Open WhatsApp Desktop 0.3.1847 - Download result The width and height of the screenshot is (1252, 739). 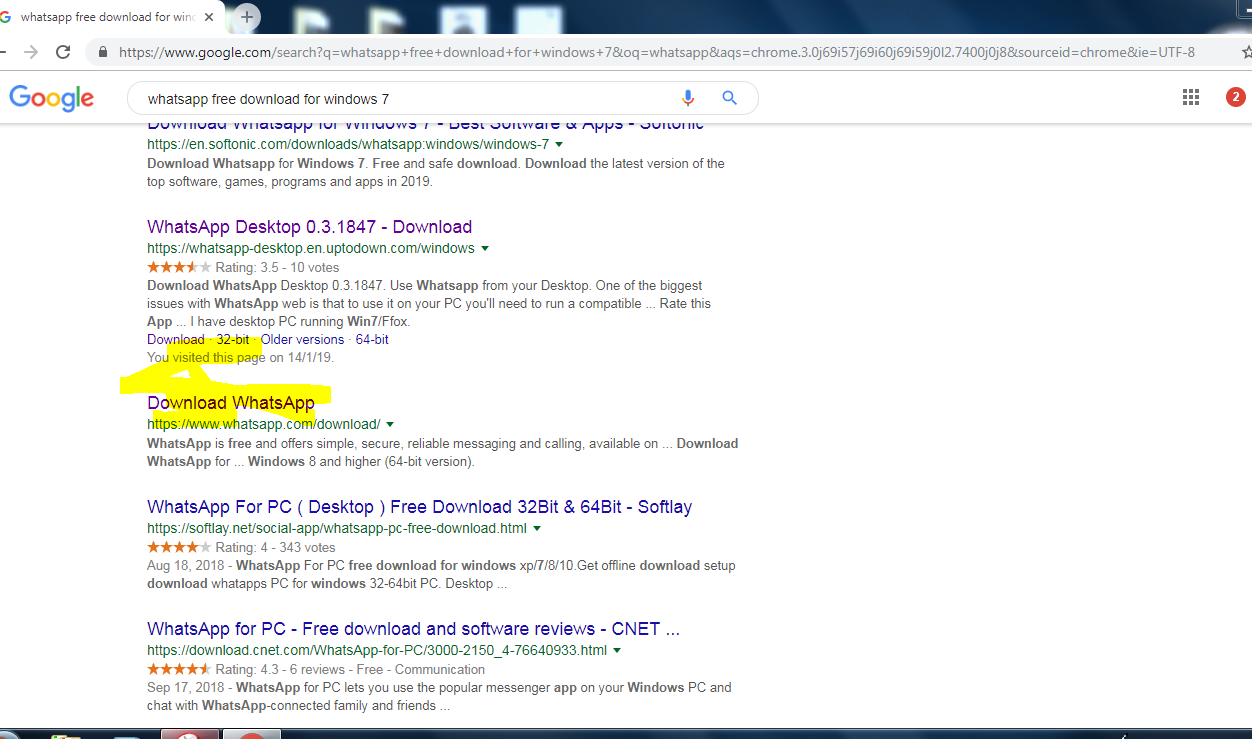tap(309, 227)
